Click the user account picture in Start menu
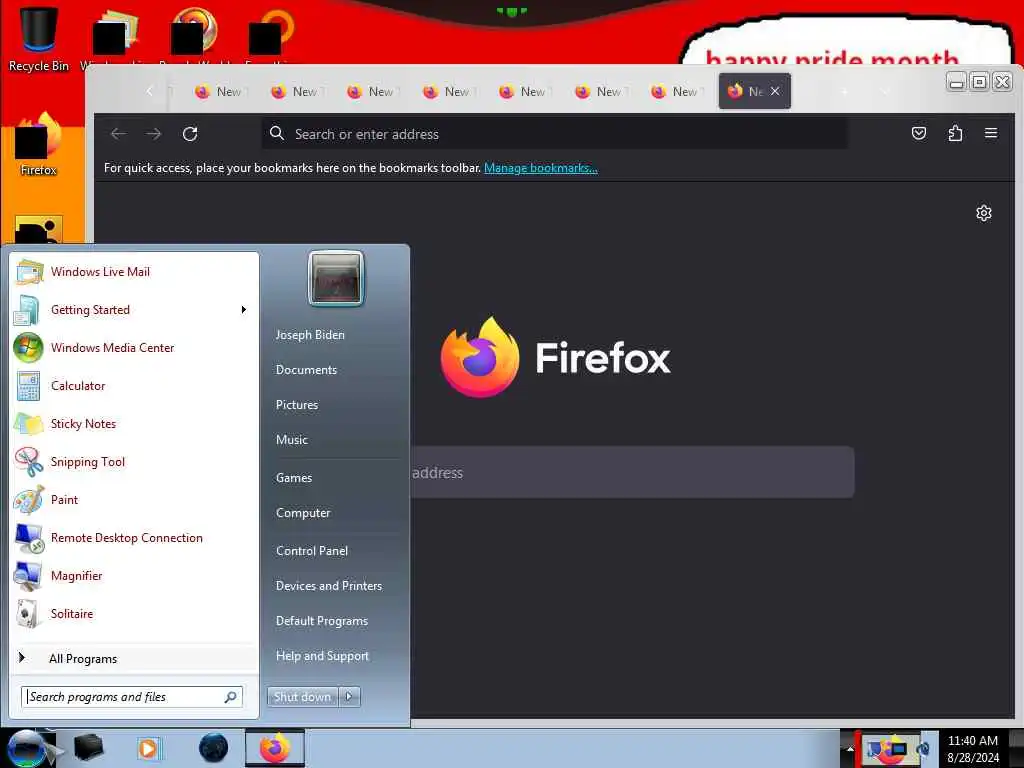This screenshot has width=1024, height=768. click(x=336, y=278)
